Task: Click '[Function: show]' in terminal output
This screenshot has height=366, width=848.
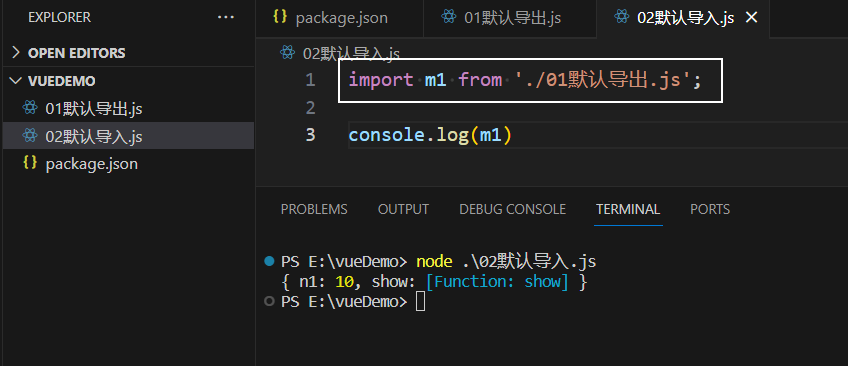Action: (x=497, y=282)
